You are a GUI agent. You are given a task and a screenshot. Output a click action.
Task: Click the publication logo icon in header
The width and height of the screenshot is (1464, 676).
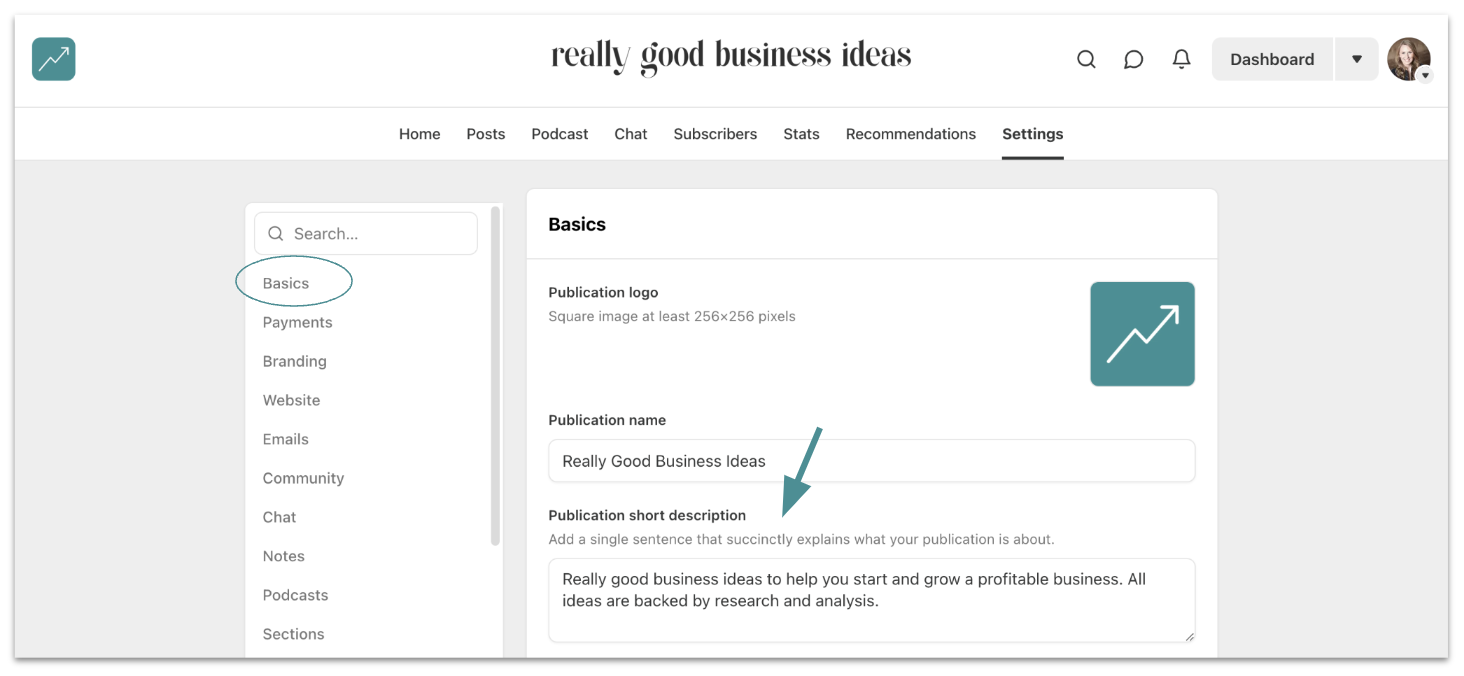click(x=54, y=59)
